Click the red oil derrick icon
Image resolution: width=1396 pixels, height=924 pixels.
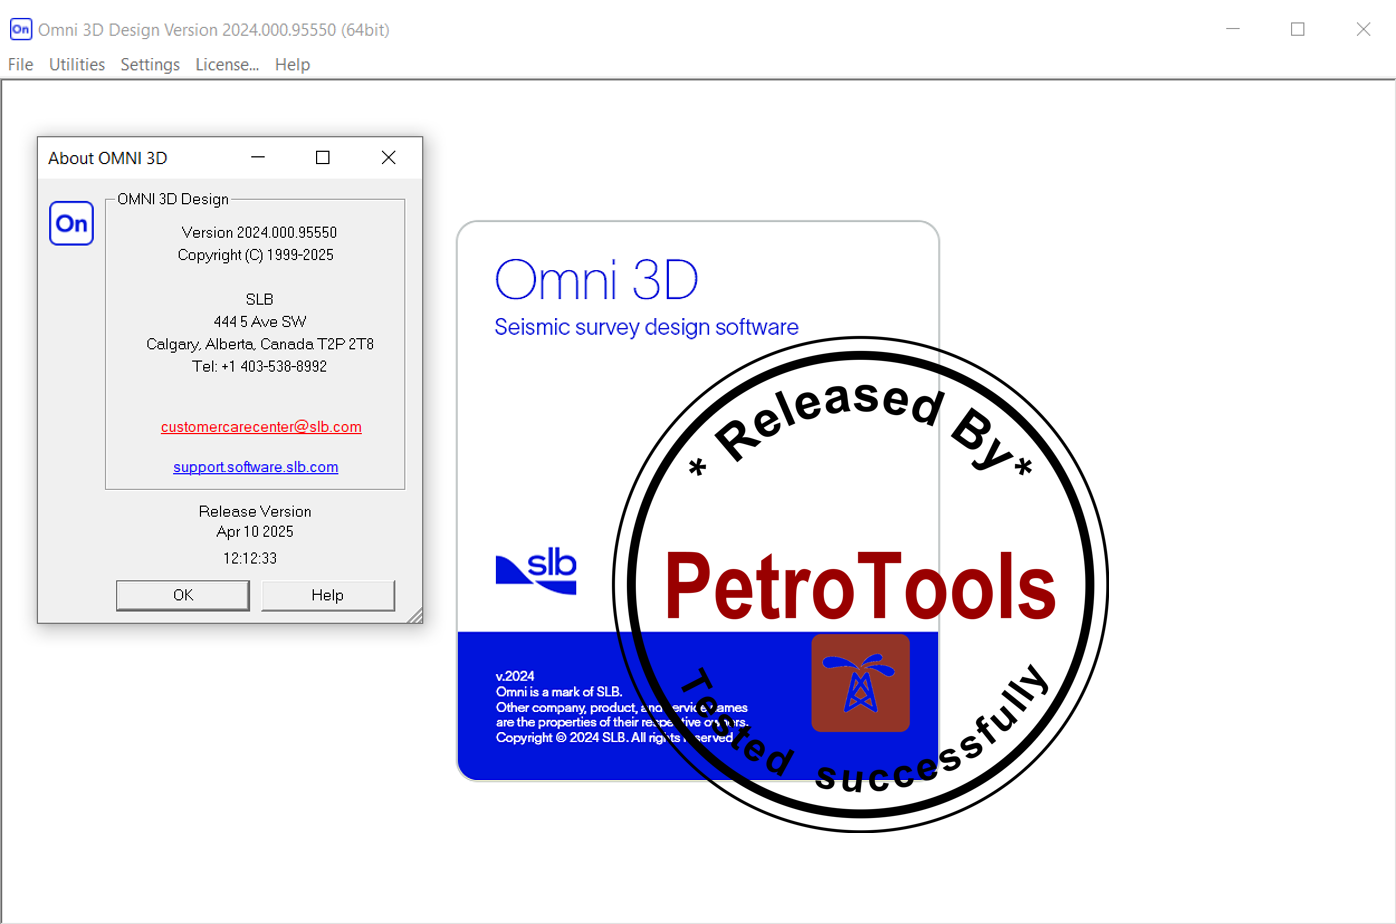coord(860,683)
